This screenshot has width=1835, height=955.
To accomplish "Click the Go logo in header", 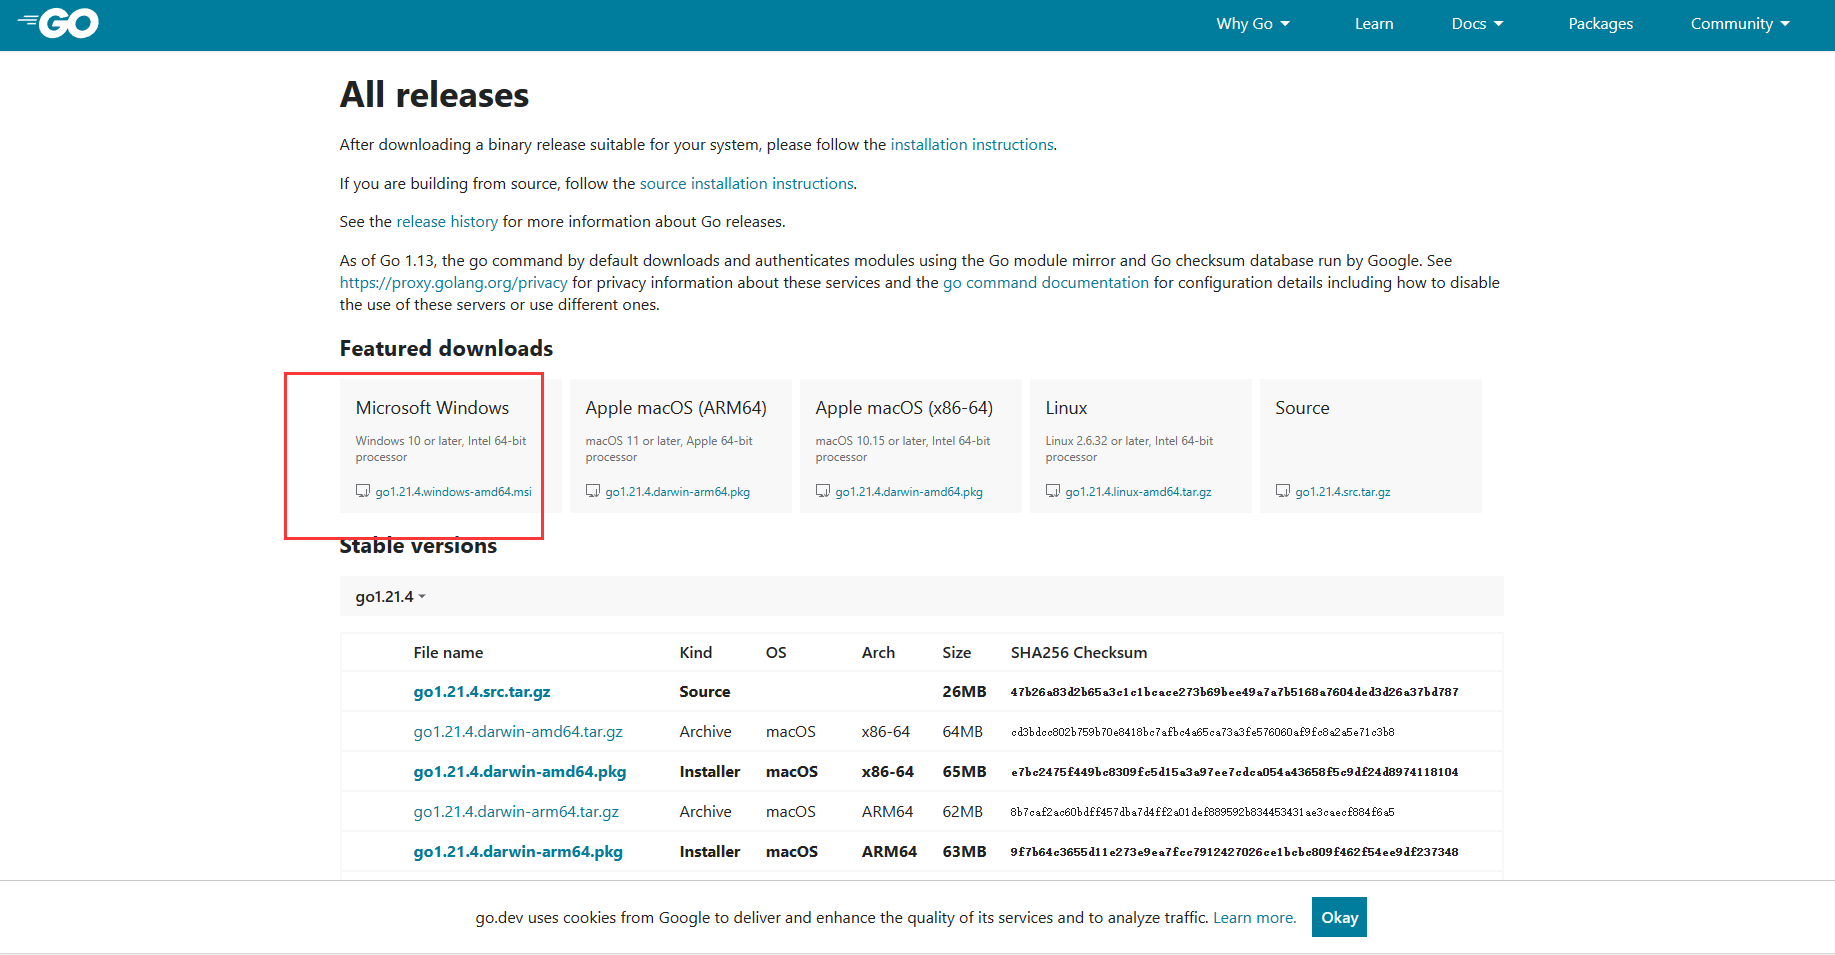I will click(58, 22).
